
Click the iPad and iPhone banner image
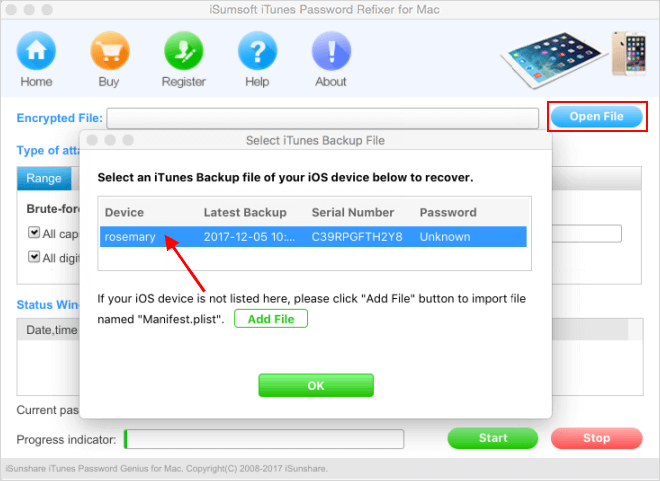pos(573,59)
